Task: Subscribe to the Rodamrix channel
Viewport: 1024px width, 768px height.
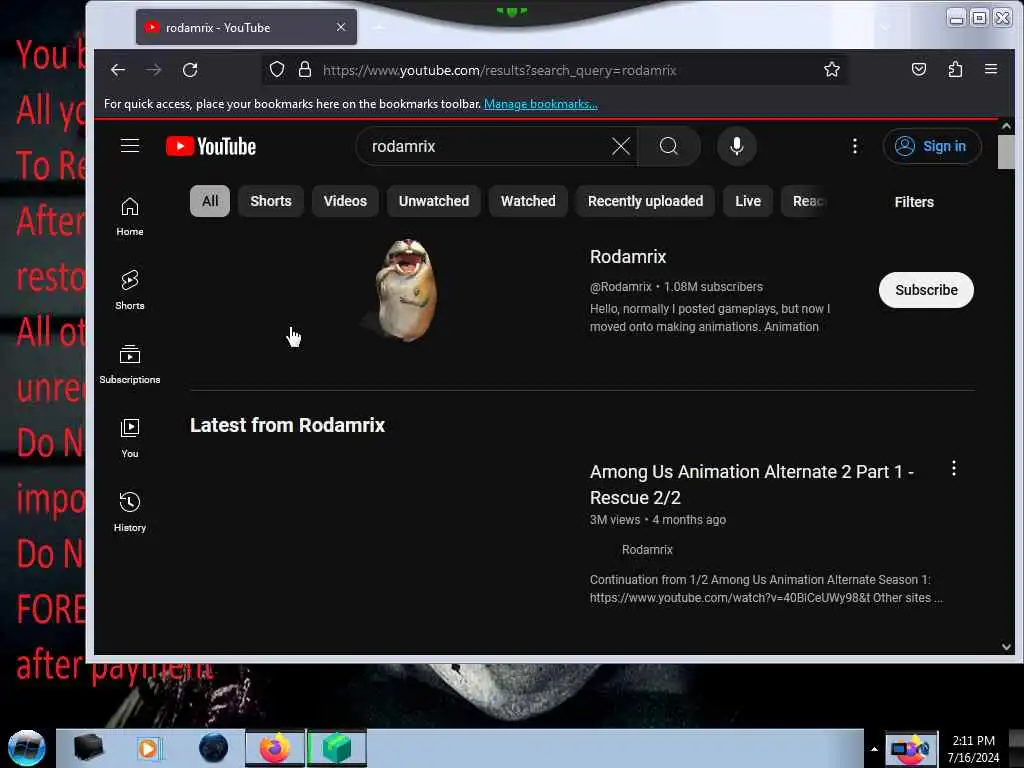Action: (926, 290)
